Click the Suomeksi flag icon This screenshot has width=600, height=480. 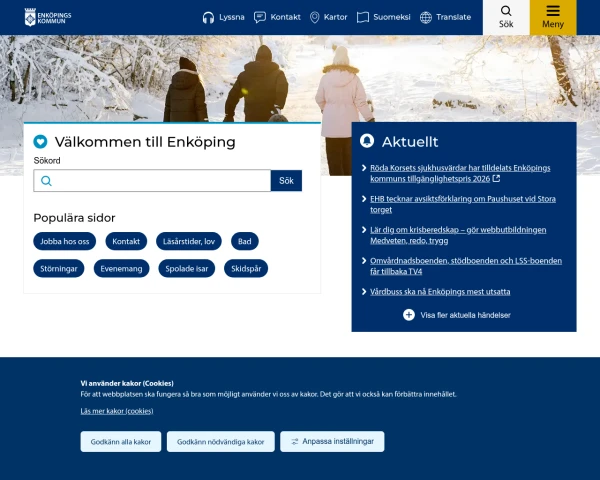(x=363, y=17)
